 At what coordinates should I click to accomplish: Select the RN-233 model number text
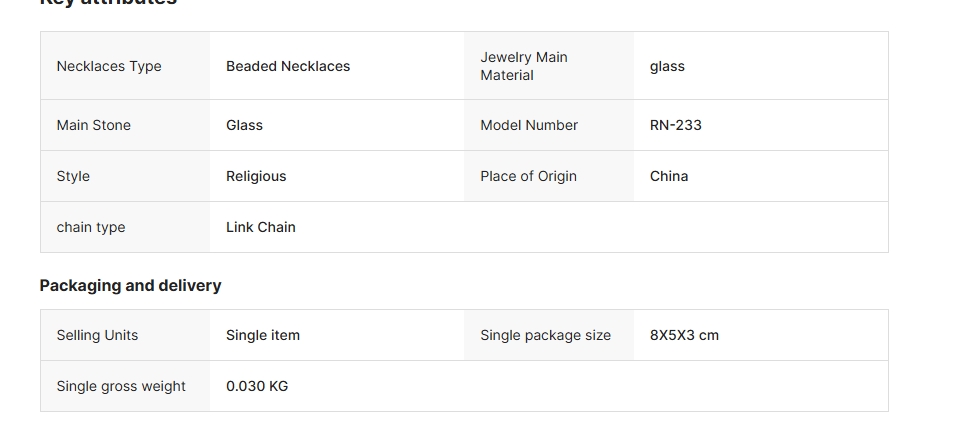click(x=676, y=125)
